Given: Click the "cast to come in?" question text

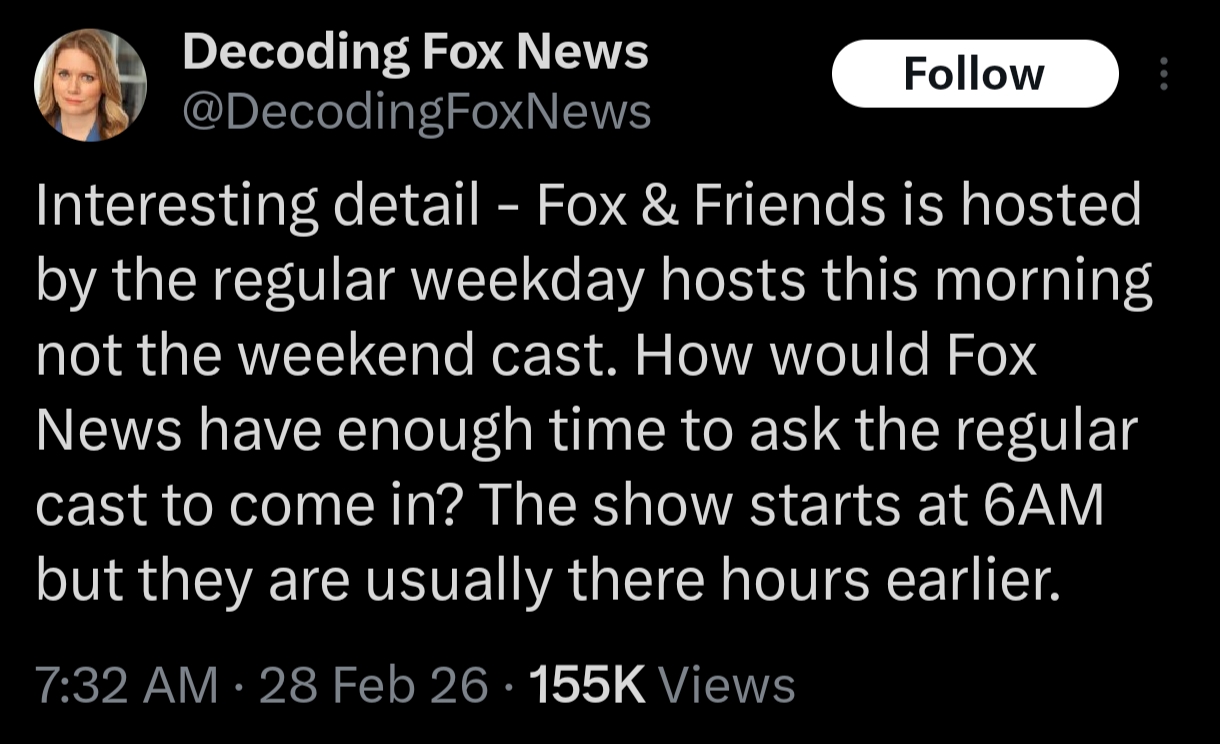Looking at the screenshot, I should pos(246,507).
